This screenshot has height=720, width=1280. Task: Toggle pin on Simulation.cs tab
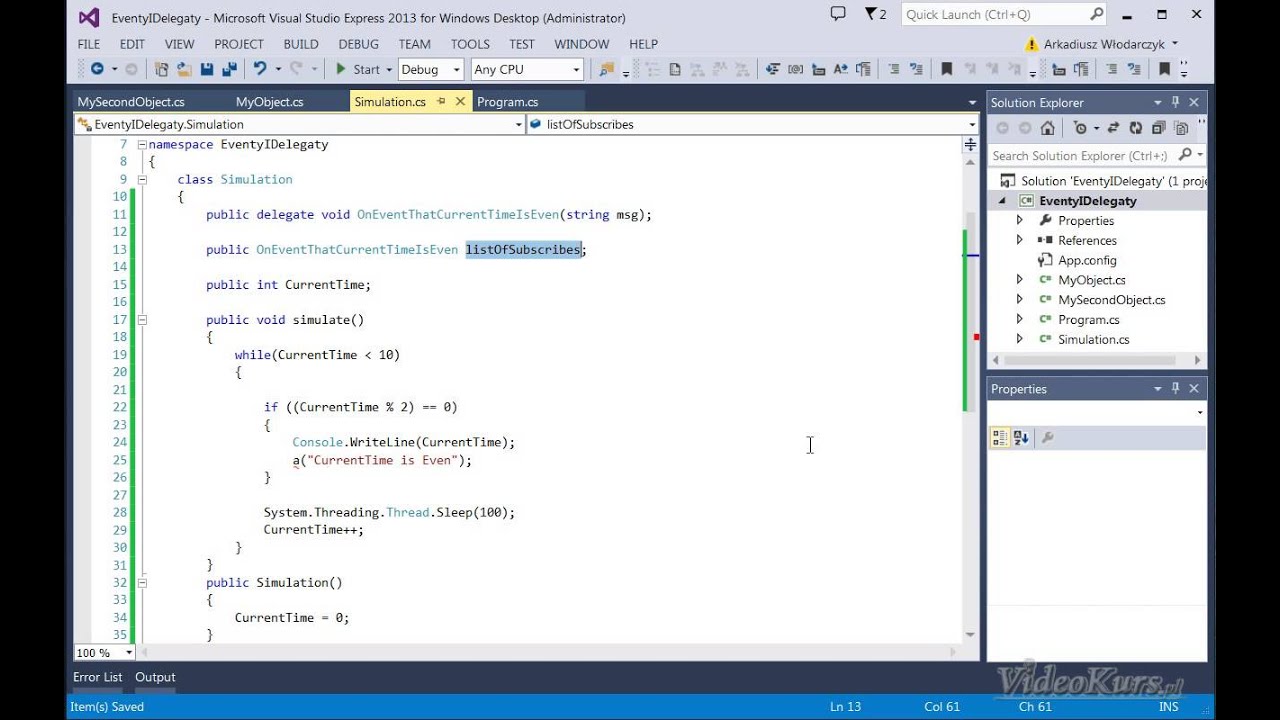click(x=441, y=101)
